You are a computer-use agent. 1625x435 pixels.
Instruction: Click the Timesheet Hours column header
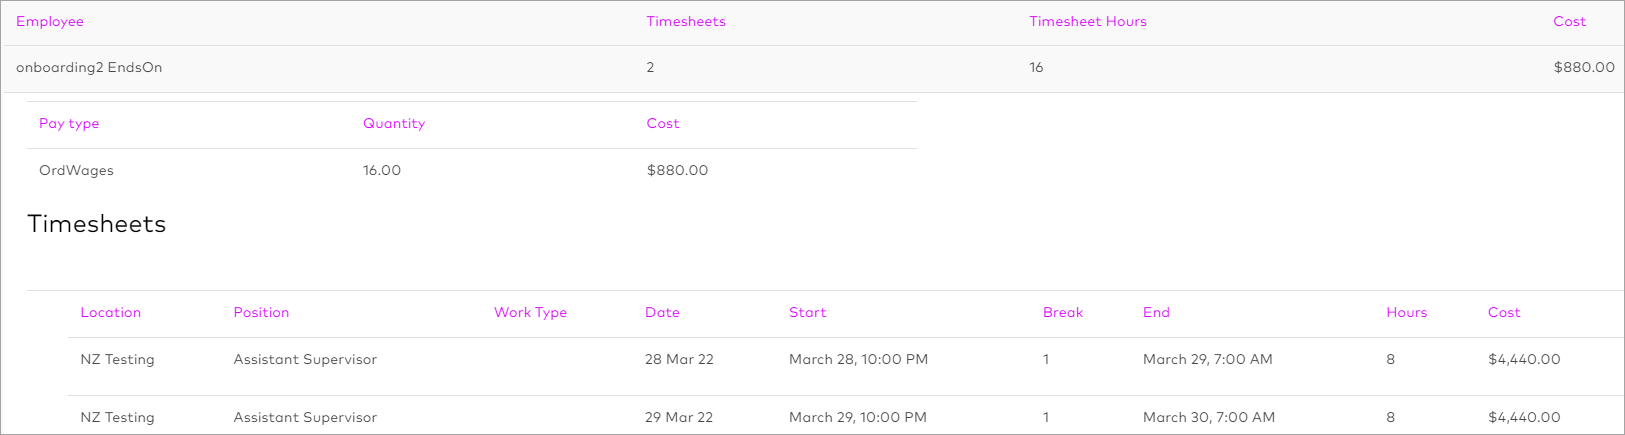1087,22
